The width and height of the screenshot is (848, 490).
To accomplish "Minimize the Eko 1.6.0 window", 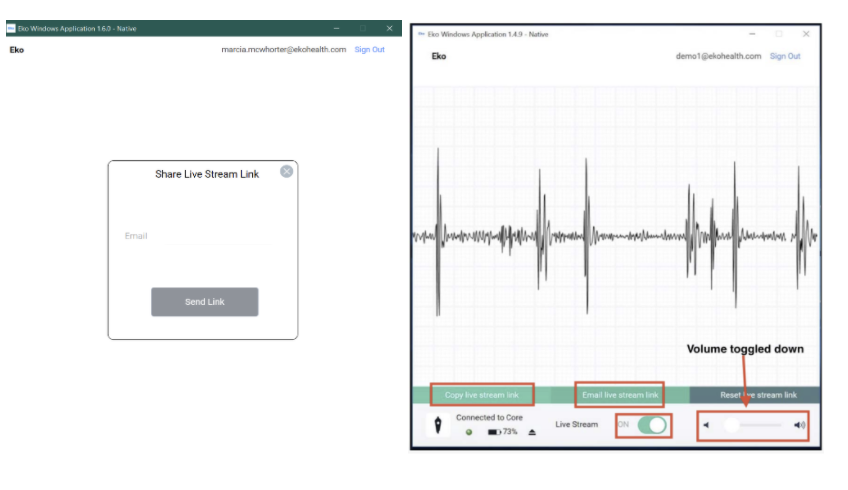I will point(336,28).
